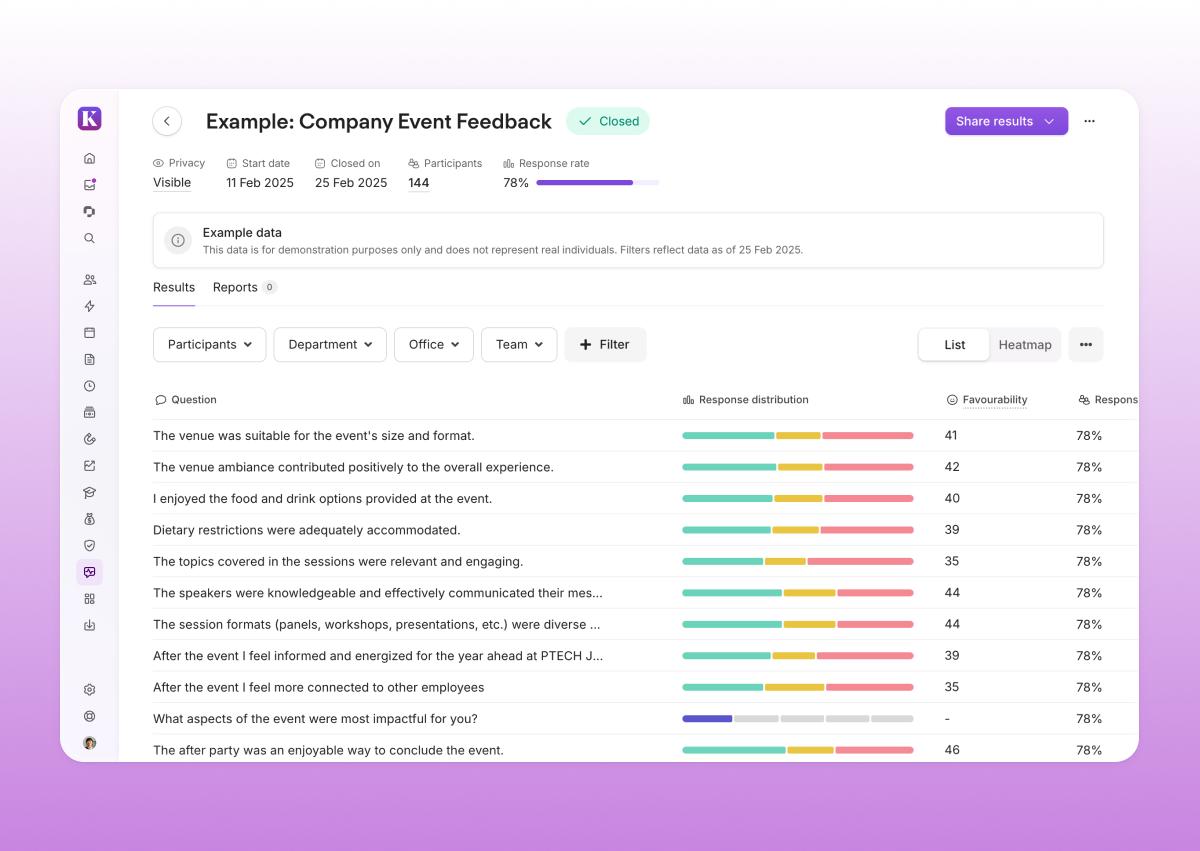This screenshot has height=851, width=1200.
Task: Open the shield check icon in sidebar
Action: pyautogui.click(x=89, y=545)
